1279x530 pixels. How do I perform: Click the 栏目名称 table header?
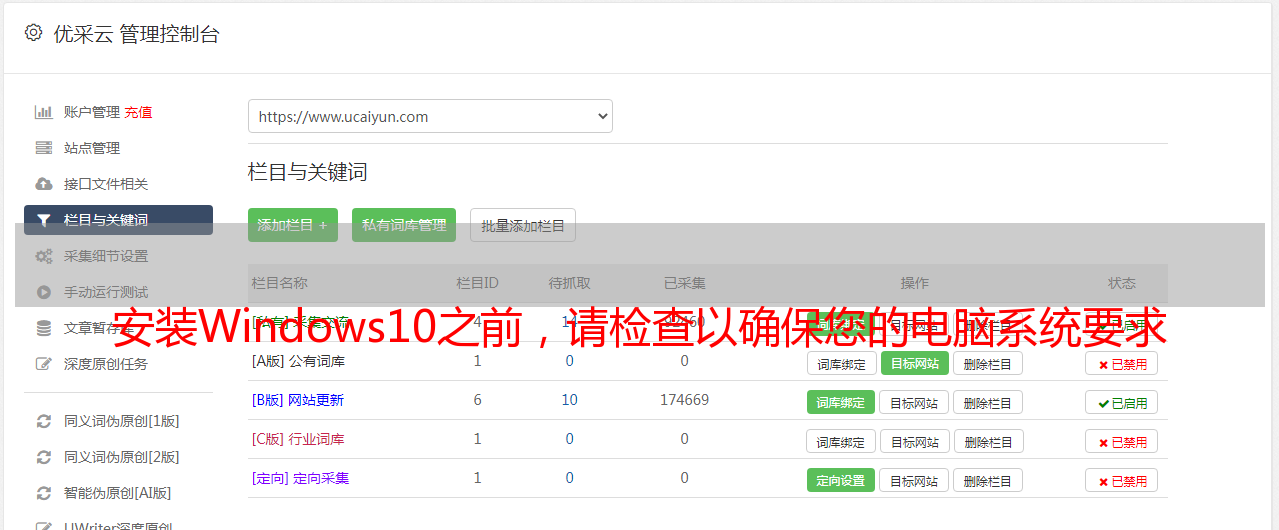click(x=280, y=283)
